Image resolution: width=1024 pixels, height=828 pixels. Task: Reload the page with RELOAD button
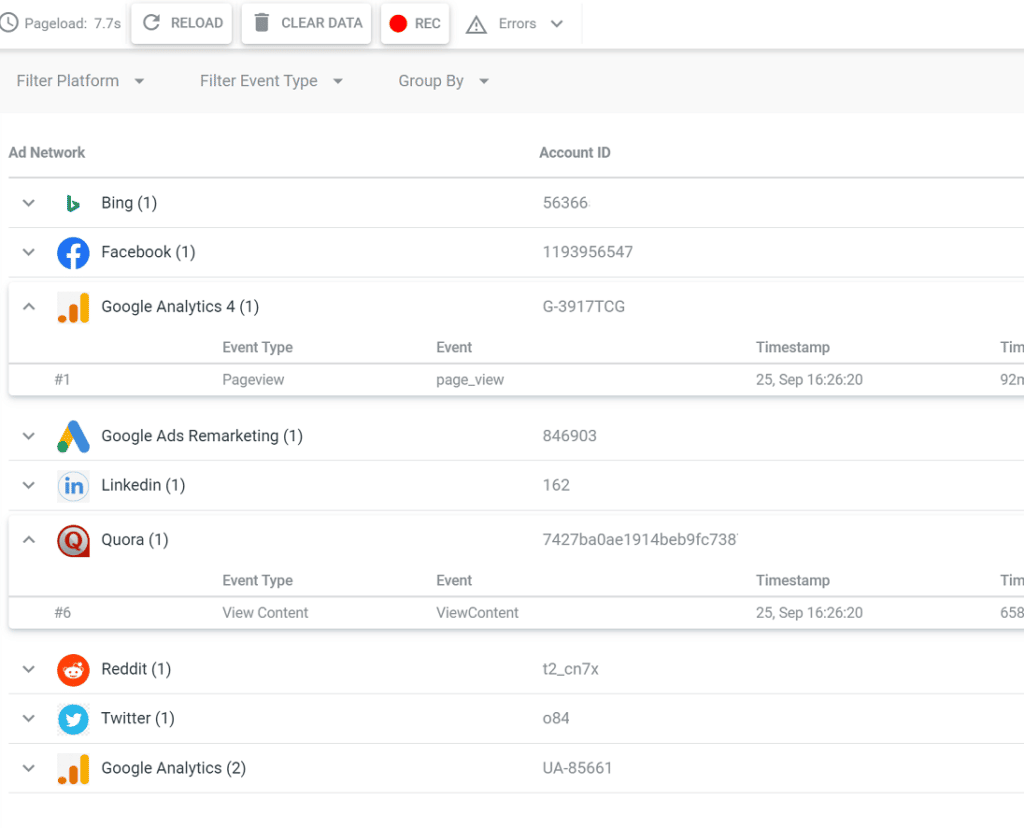182,23
